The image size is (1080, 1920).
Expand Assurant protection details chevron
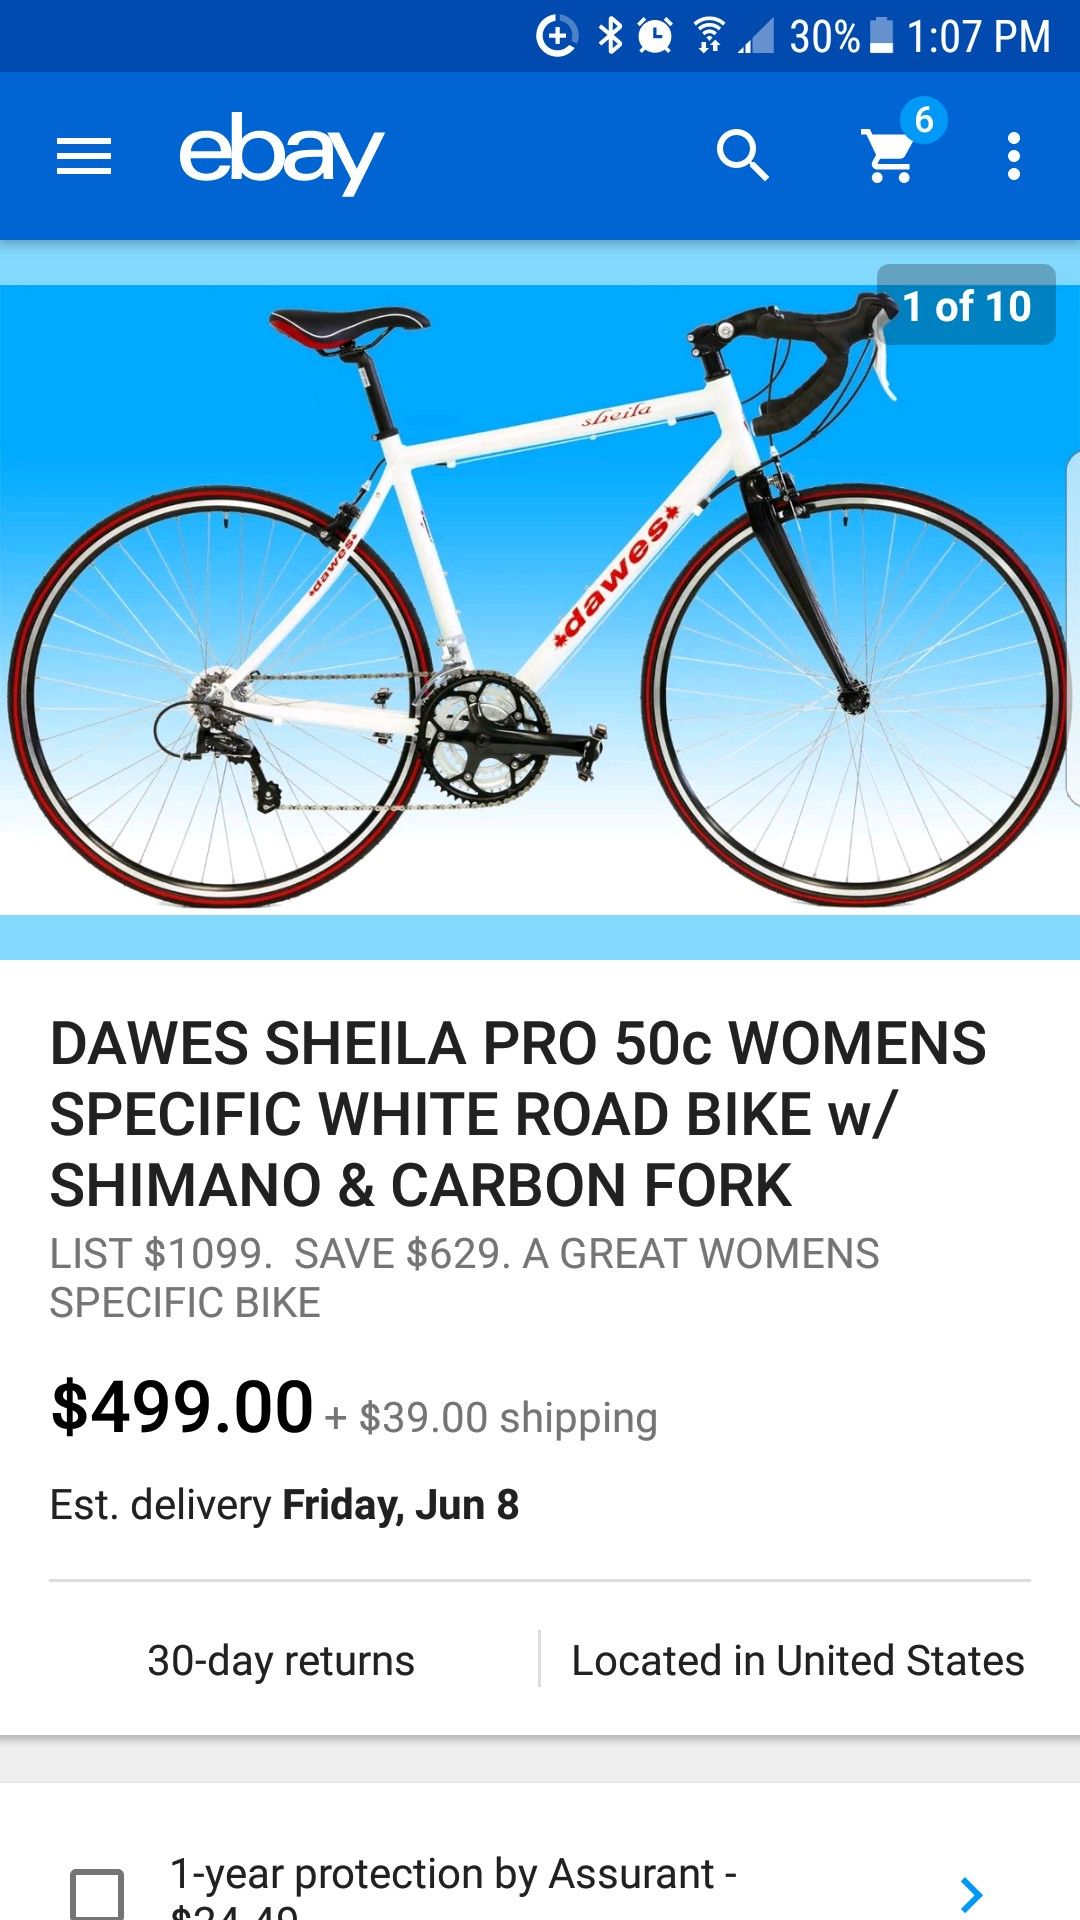click(971, 1894)
